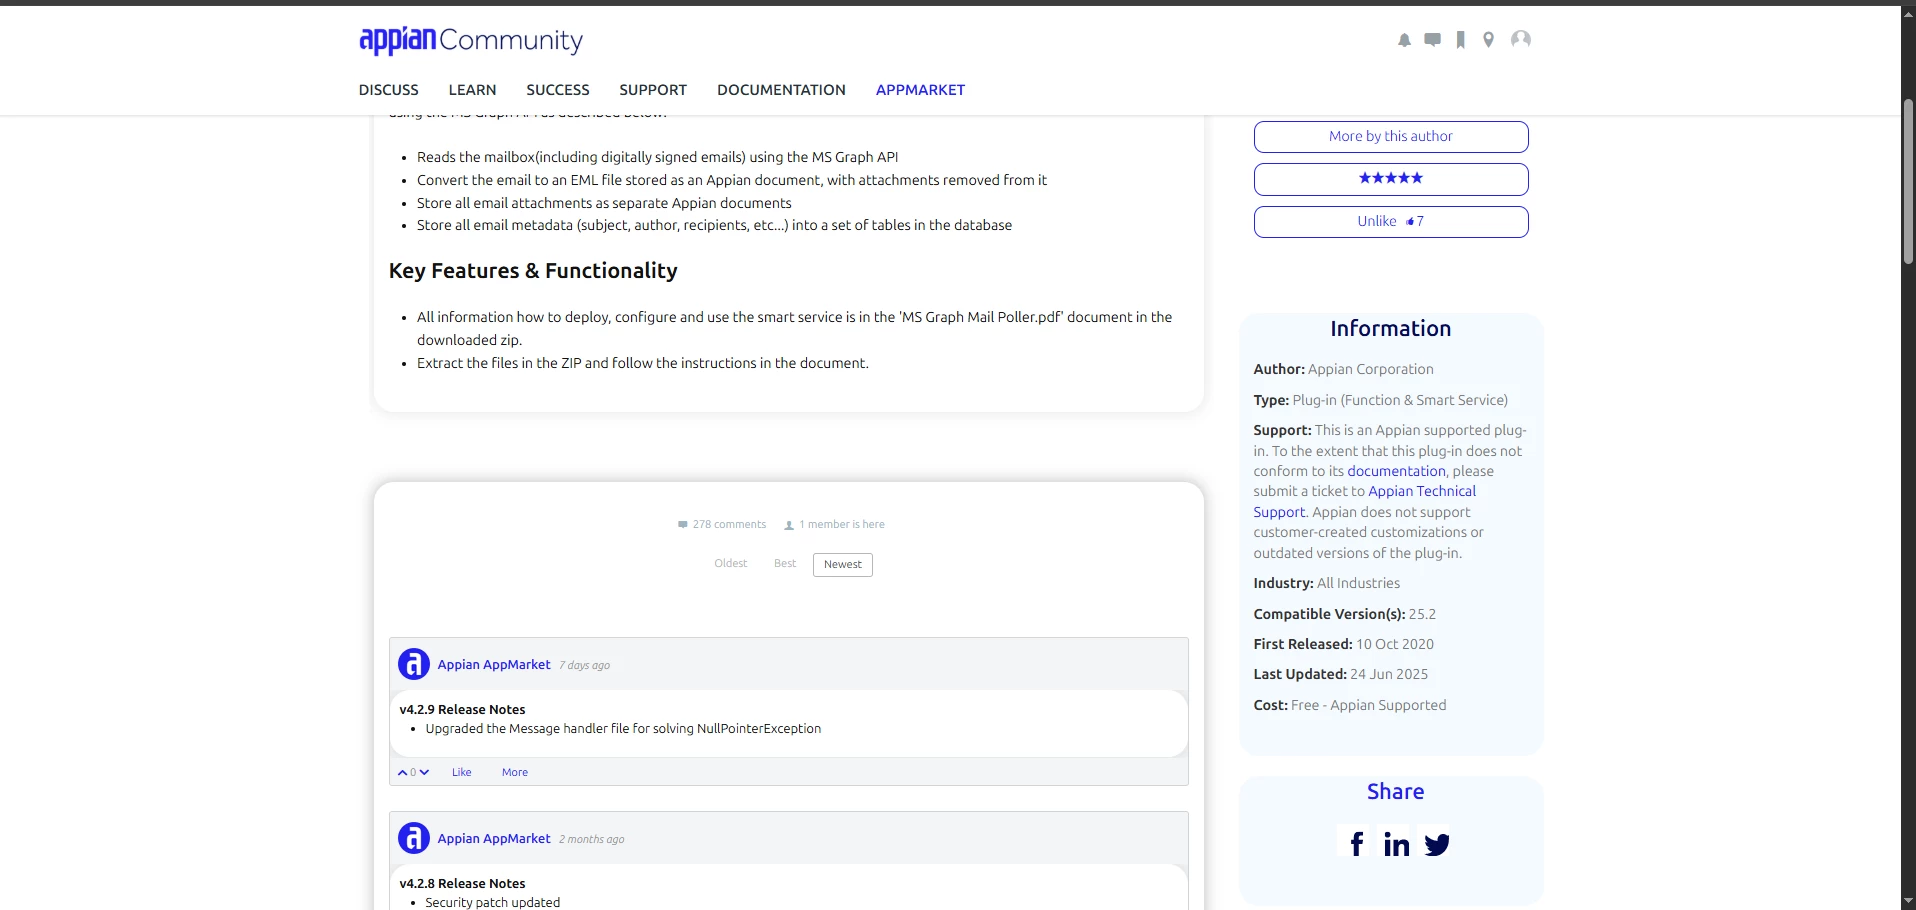Screen dimensions: 1916x910
Task: Click the Author: Appian Corporation line
Action: (1344, 370)
